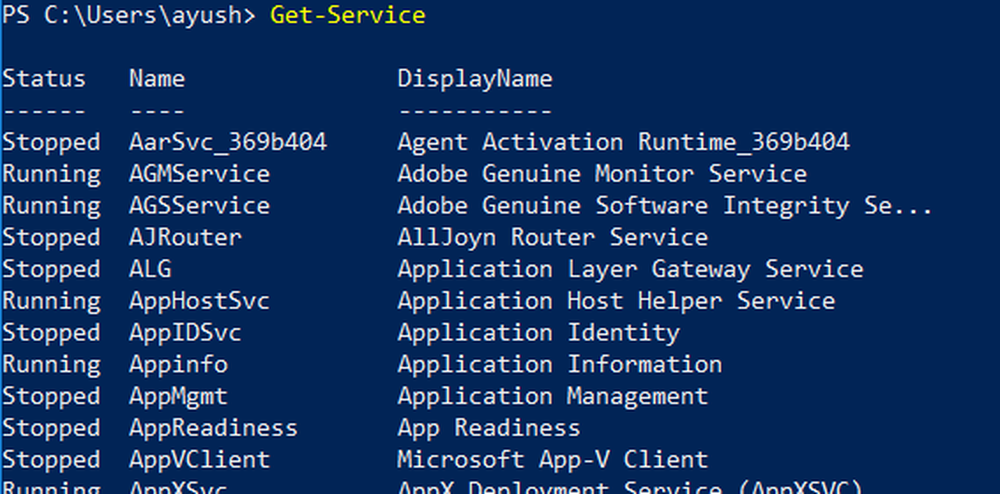Click the DisplayName column header

coord(475,78)
